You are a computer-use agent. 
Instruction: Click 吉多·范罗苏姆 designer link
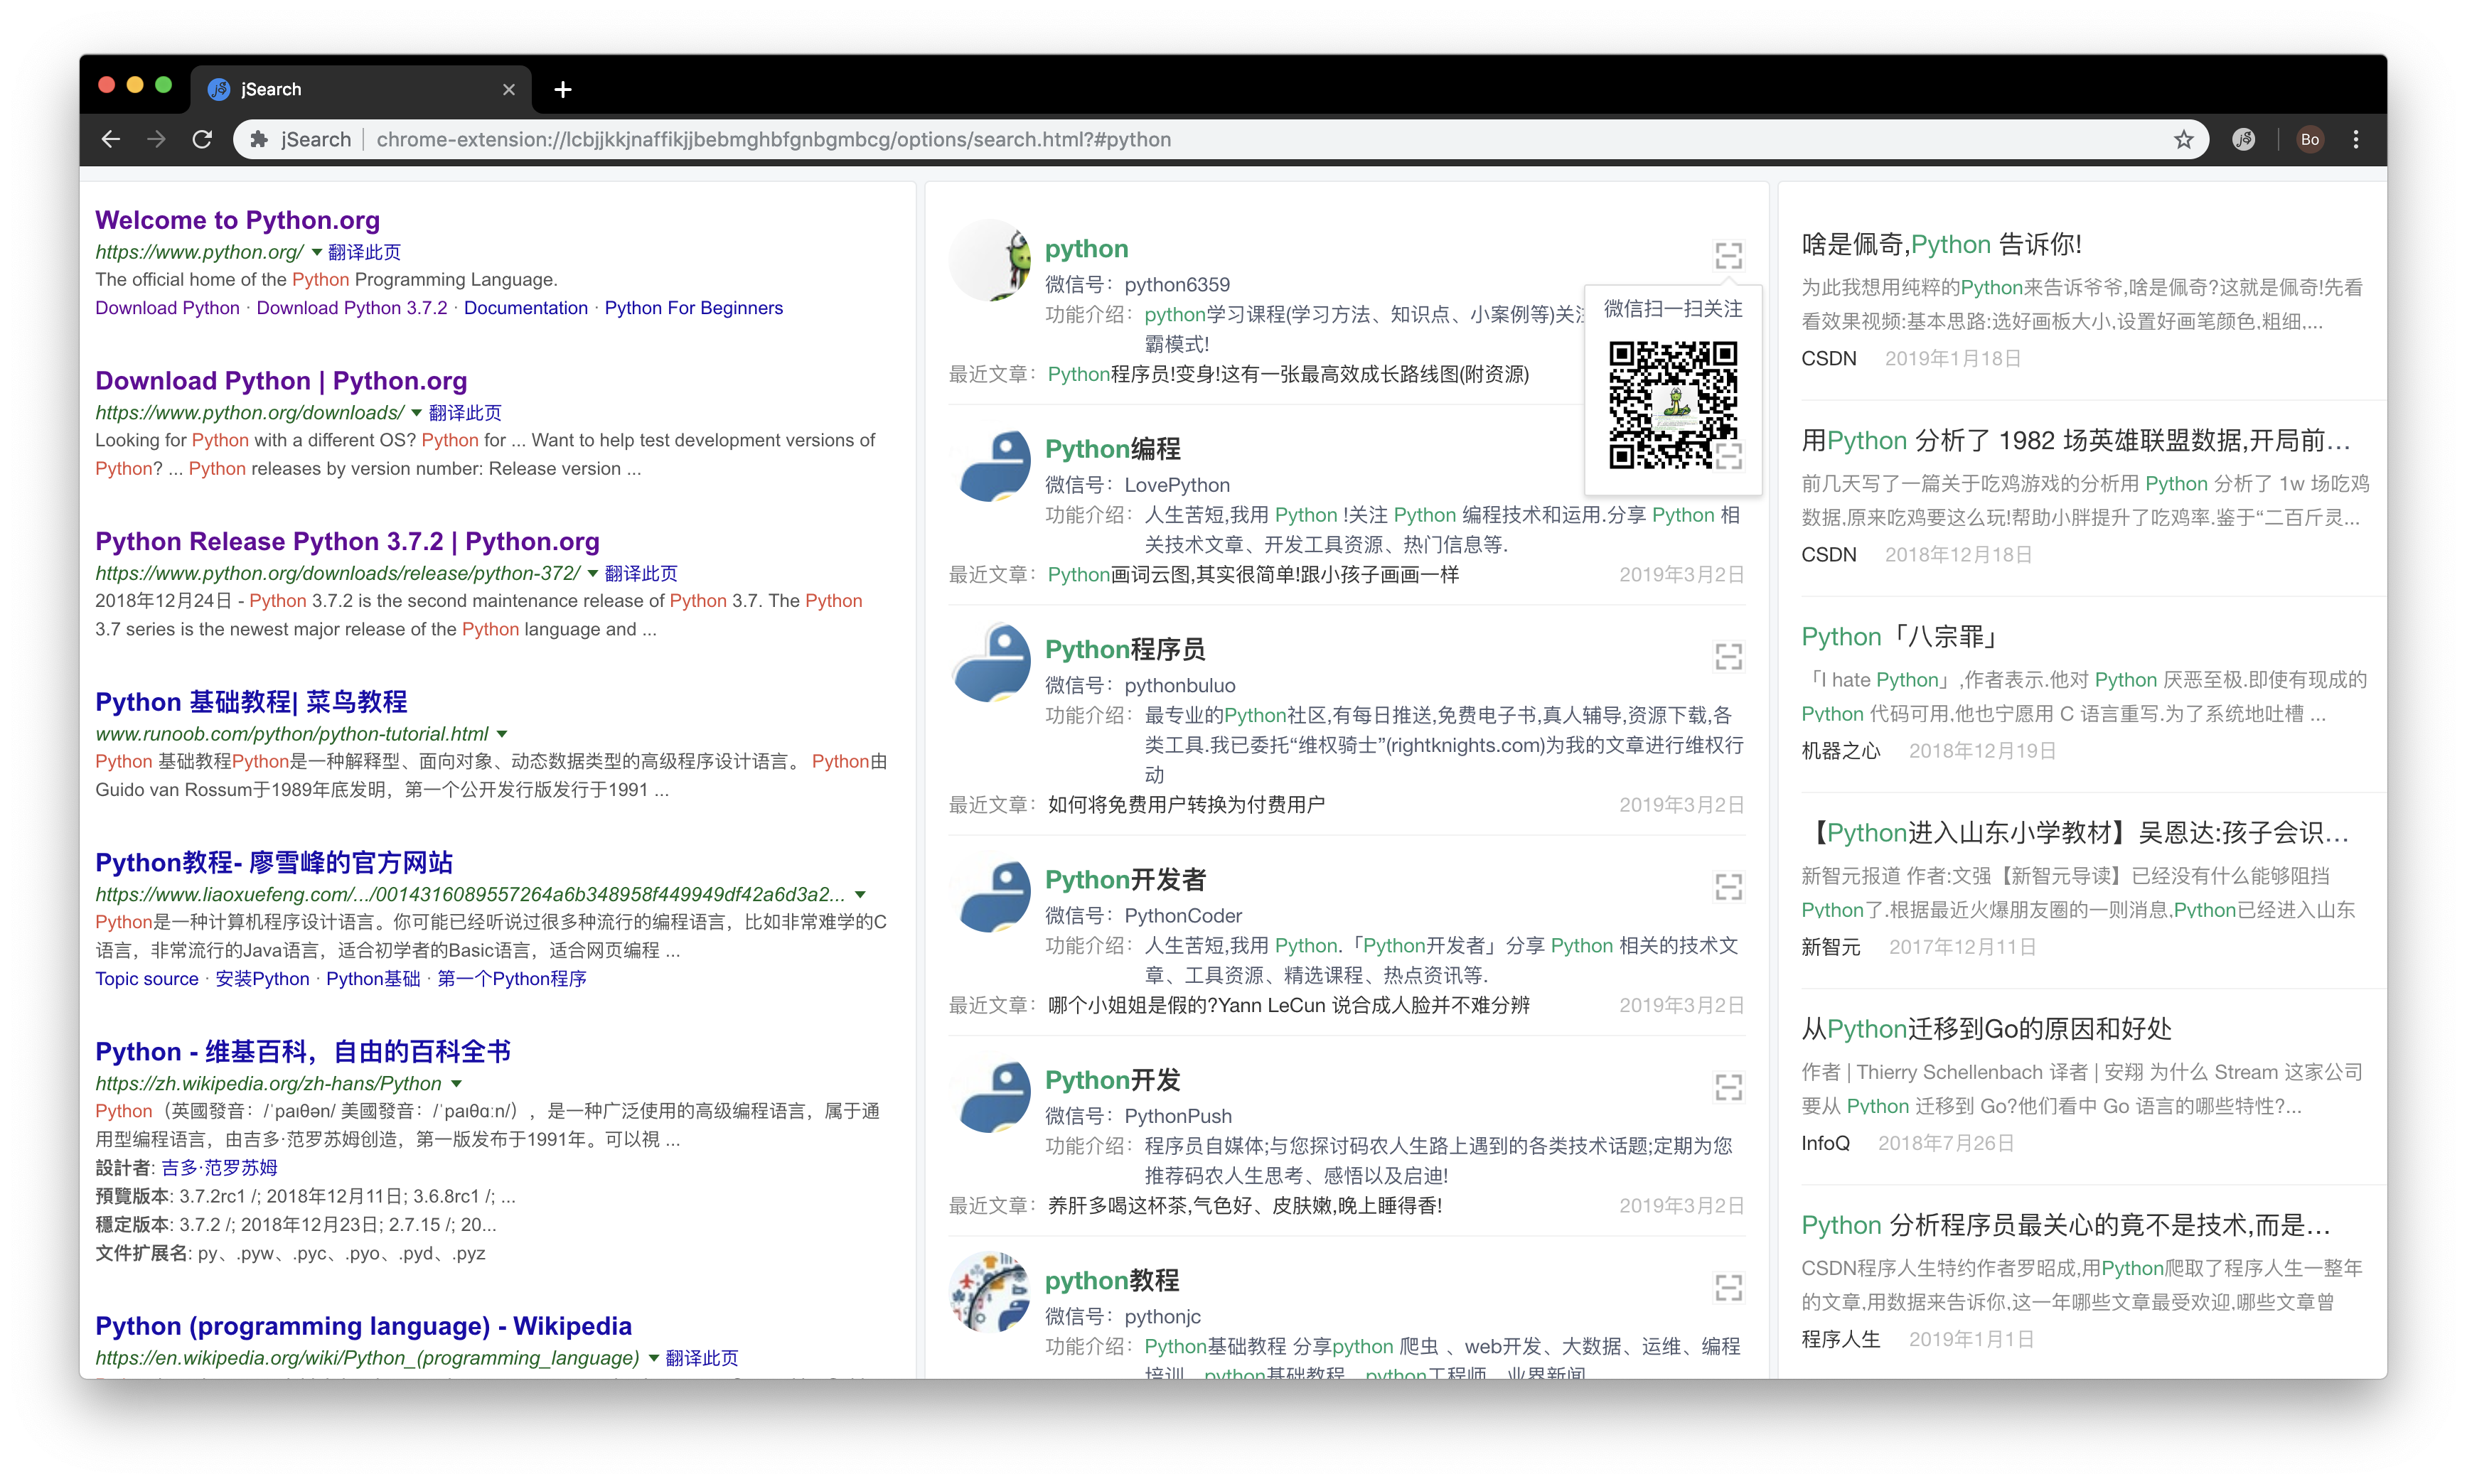click(x=219, y=1168)
